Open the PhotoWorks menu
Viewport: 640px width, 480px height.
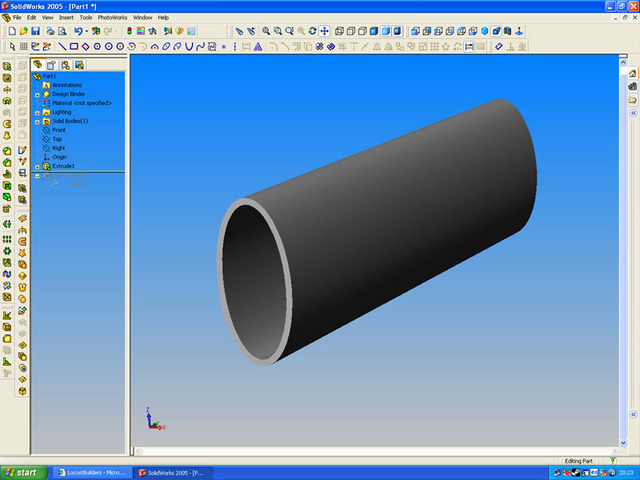(112, 18)
